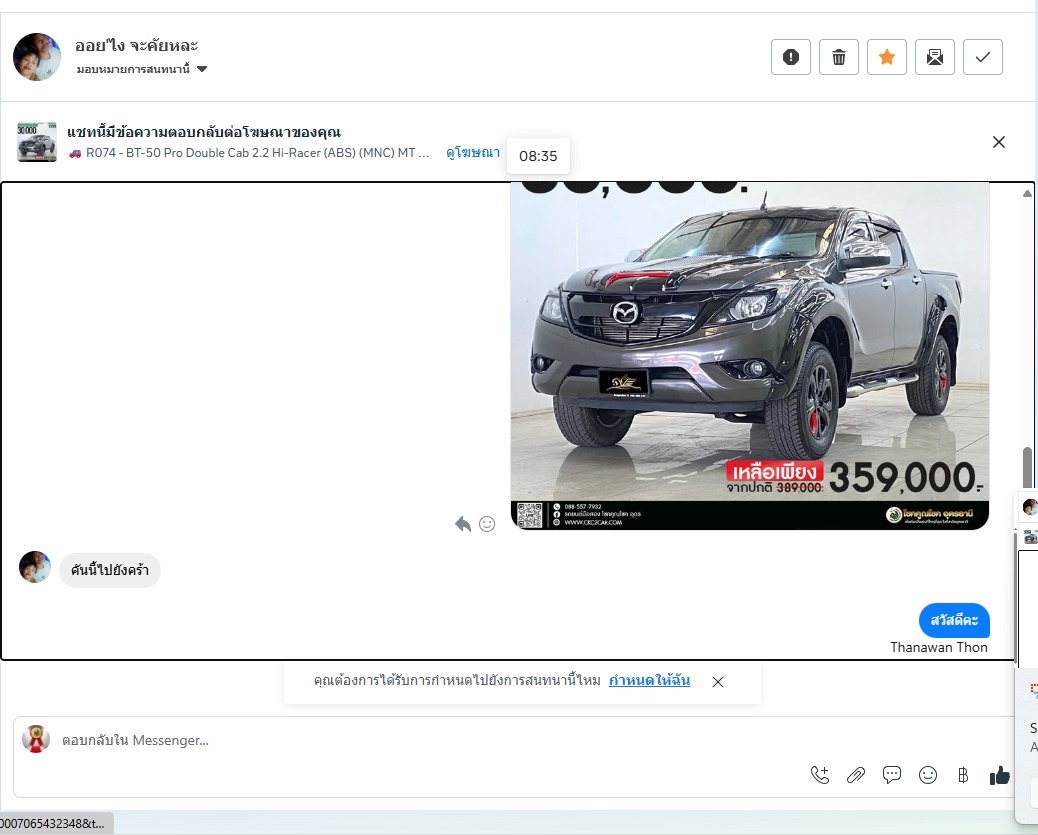Open payment request baht icon
This screenshot has height=835, width=1038.
pyautogui.click(x=963, y=775)
